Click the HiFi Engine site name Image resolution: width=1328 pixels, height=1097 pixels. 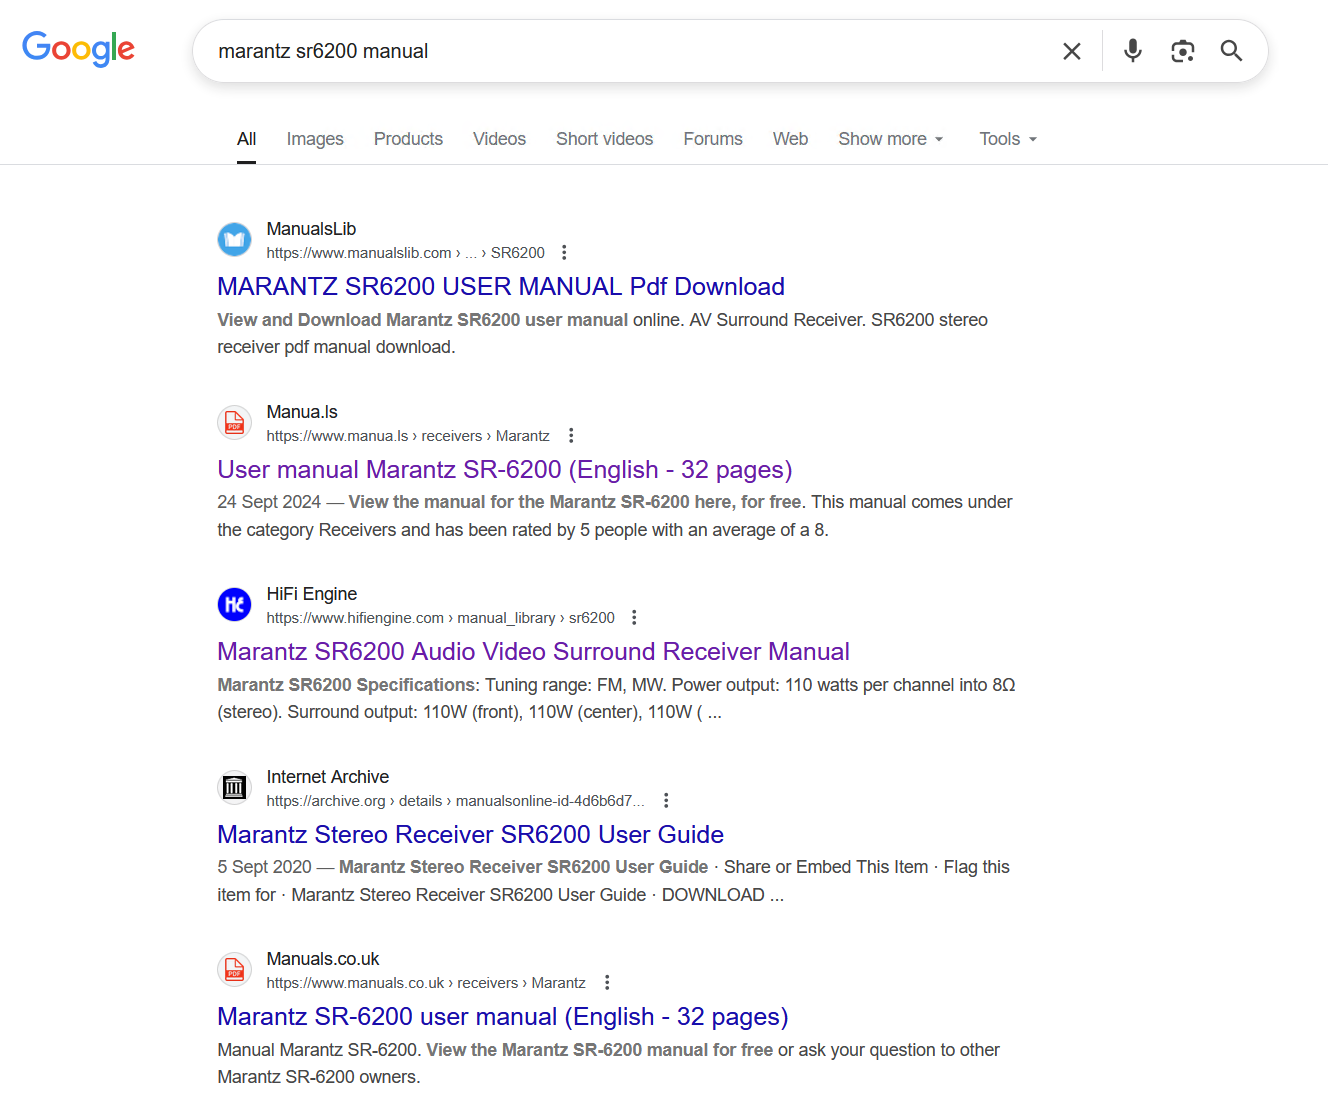[x=311, y=594]
